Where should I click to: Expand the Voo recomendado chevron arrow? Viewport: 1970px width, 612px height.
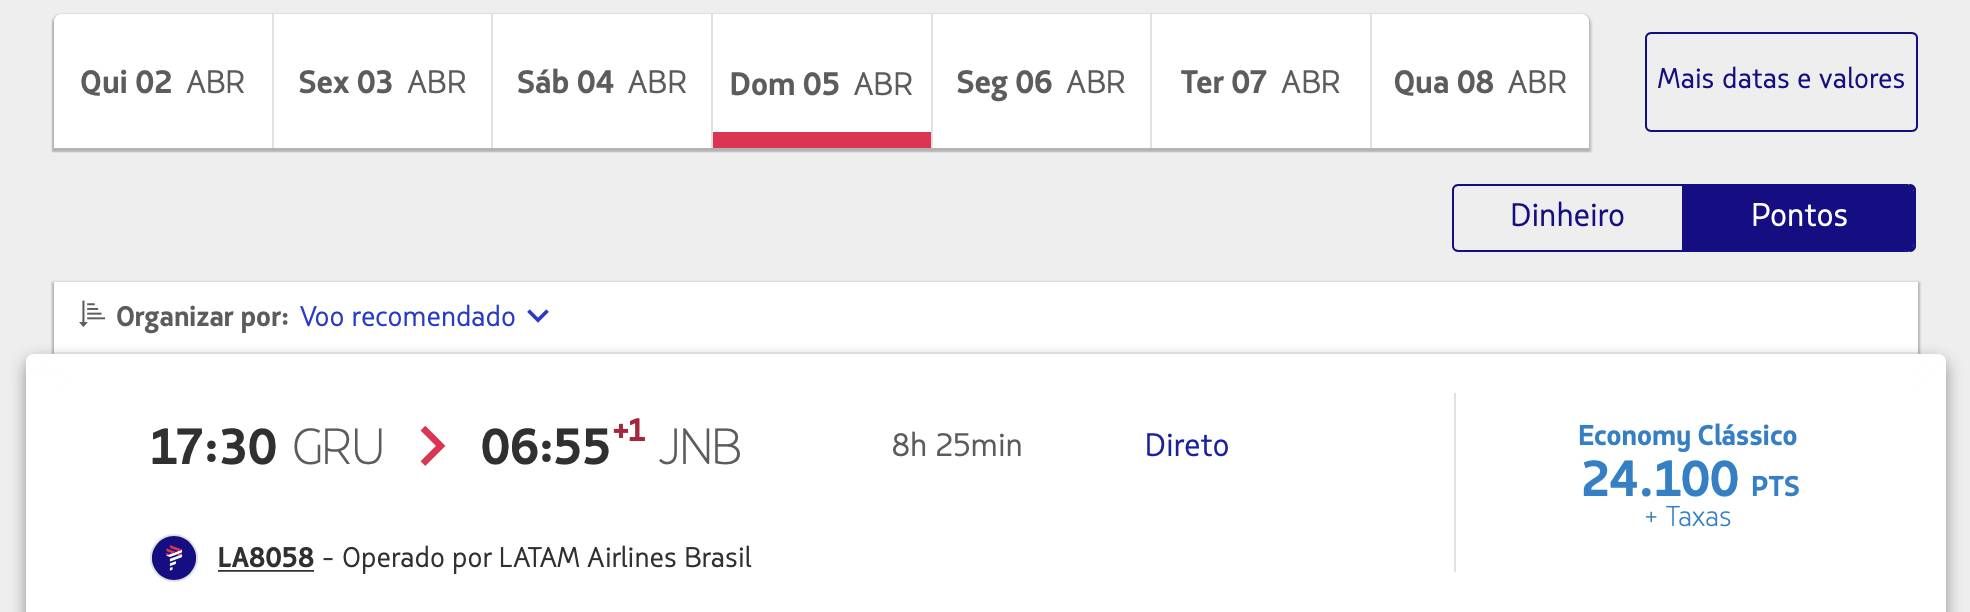point(538,317)
